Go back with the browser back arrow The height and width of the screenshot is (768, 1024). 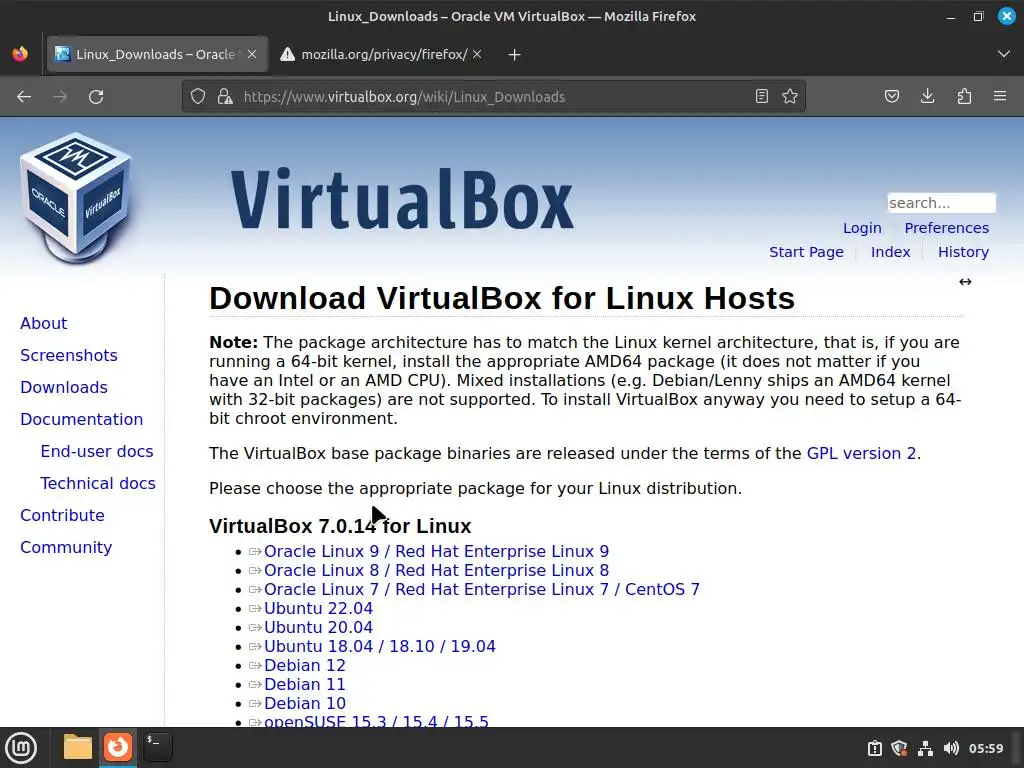coord(24,97)
